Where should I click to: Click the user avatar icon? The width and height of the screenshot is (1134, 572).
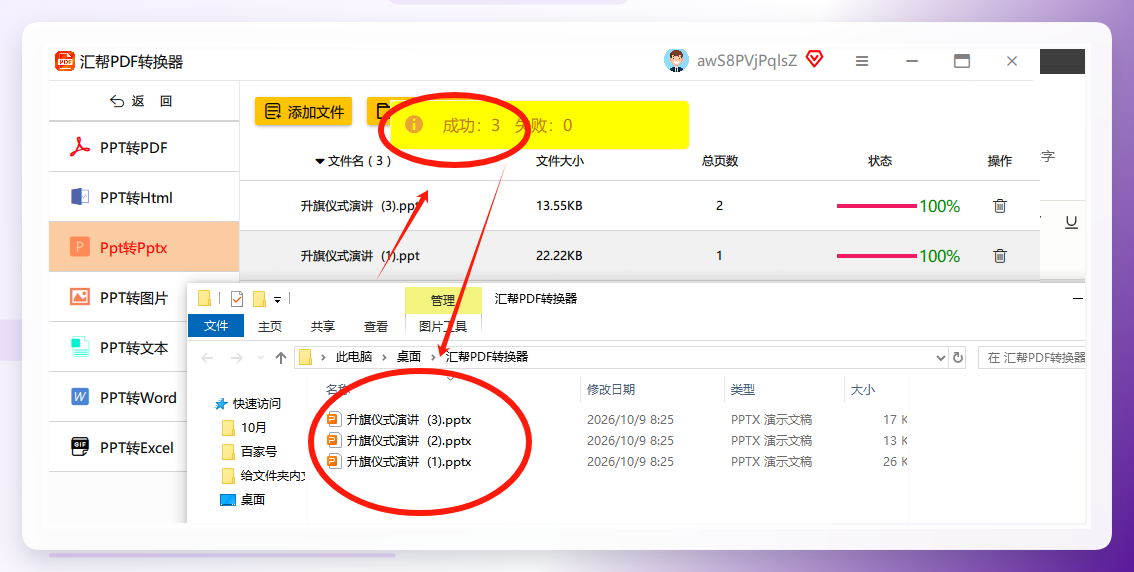[676, 61]
